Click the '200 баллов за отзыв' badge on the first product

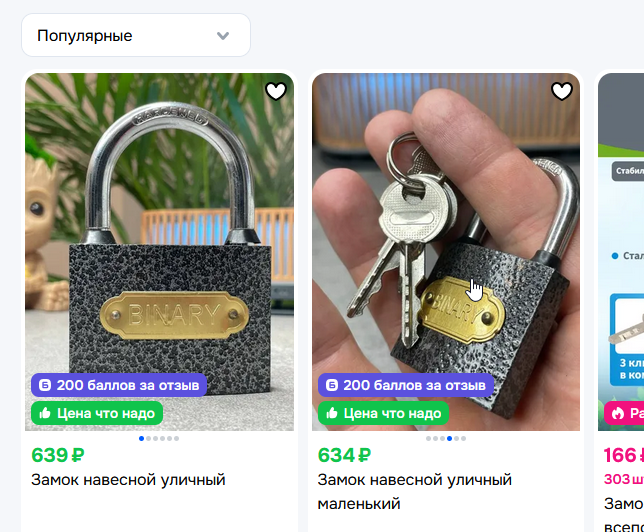click(x=119, y=385)
